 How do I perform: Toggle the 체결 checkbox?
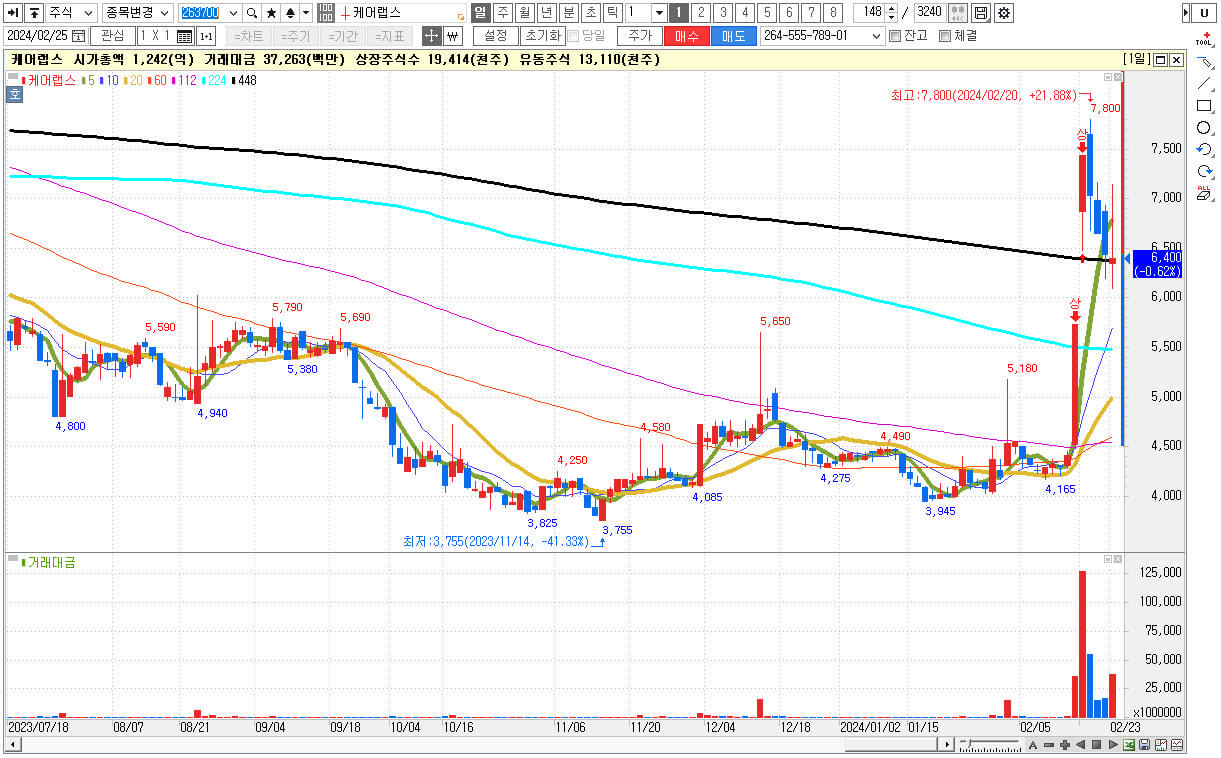[x=944, y=35]
